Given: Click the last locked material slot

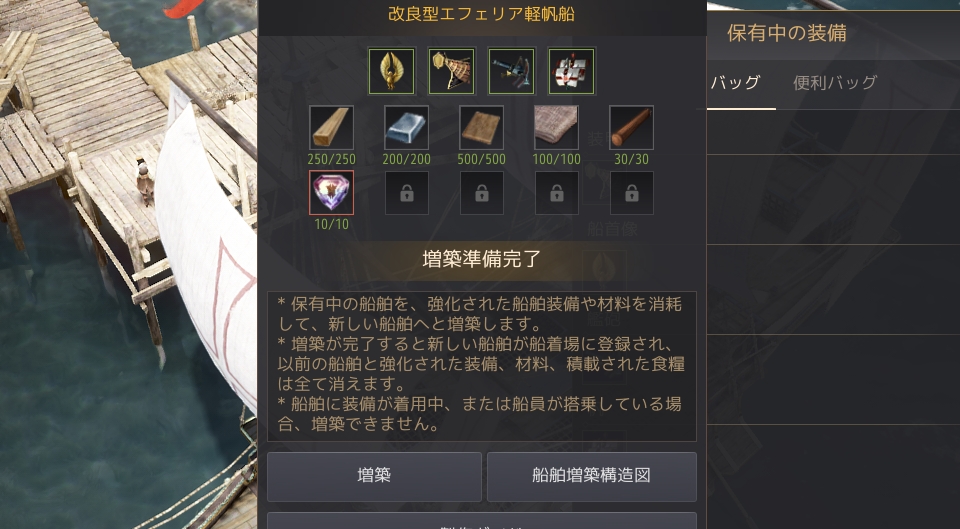Looking at the screenshot, I should (x=631, y=193).
